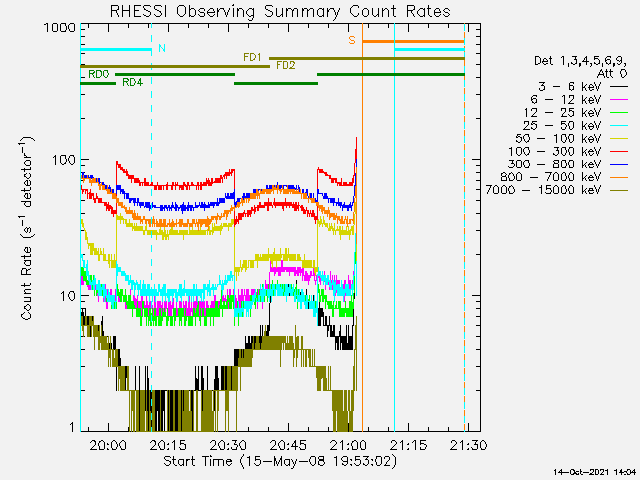Click the 100 y-axis tick label

64,160
